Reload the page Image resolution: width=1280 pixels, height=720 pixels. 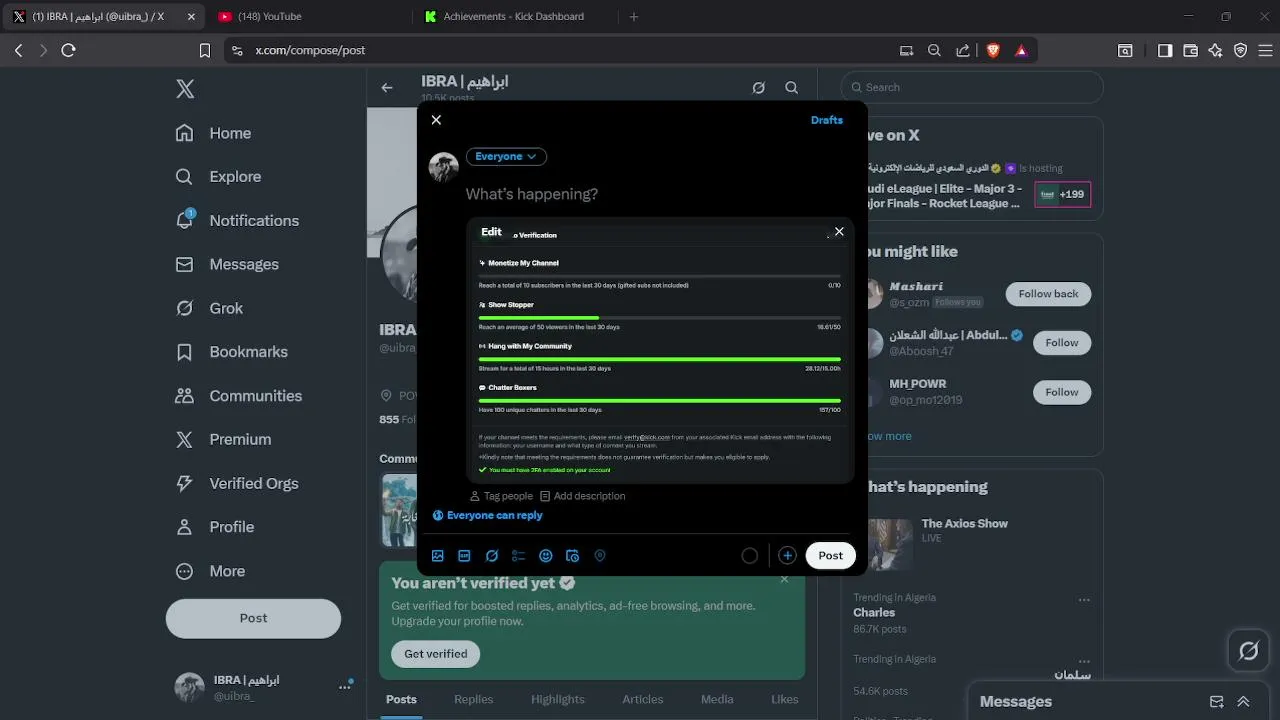click(x=69, y=50)
